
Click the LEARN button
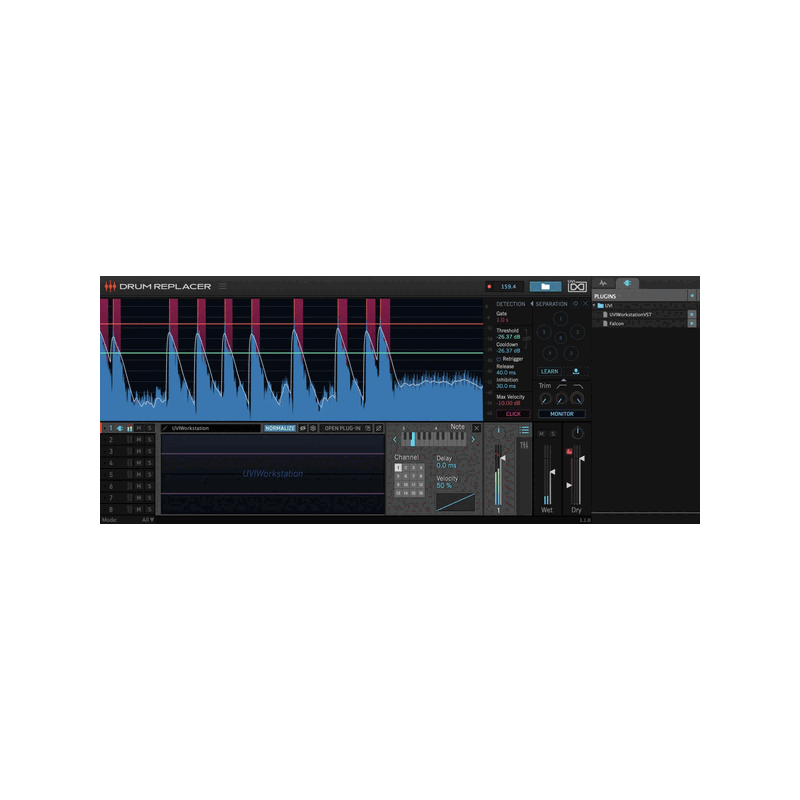(549, 371)
